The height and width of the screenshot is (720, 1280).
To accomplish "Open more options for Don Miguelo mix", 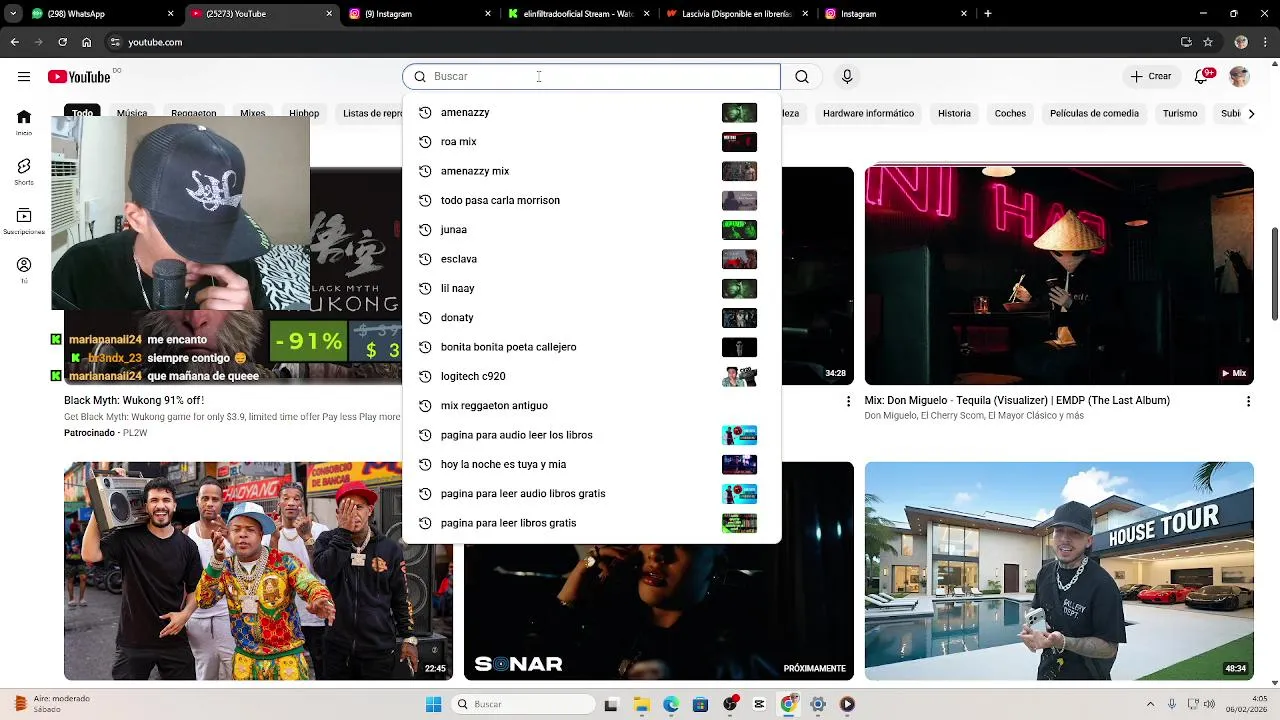I will [1247, 401].
